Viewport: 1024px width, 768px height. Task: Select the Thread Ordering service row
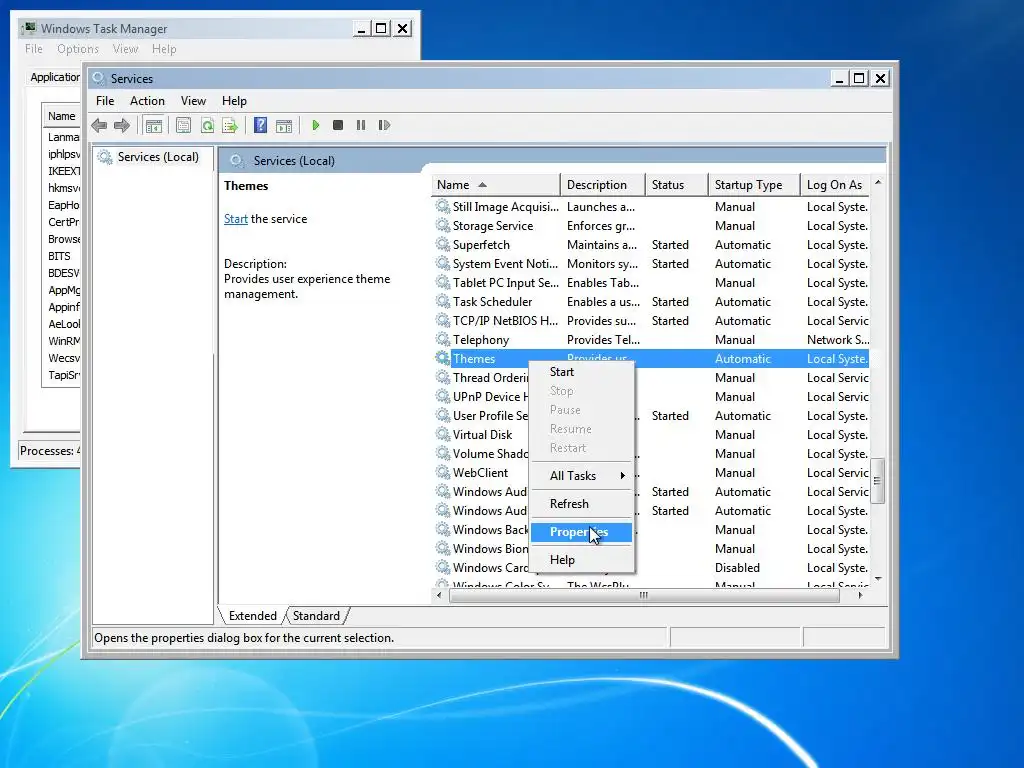(x=651, y=377)
